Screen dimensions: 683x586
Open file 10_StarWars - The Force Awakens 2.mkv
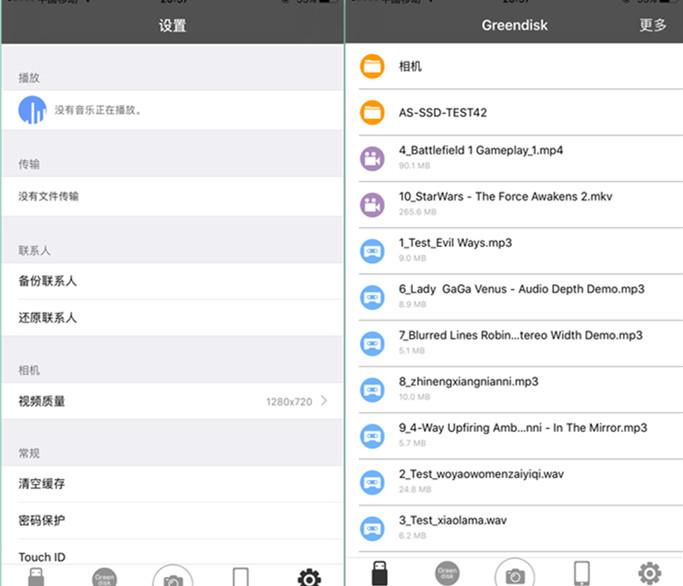(505, 196)
